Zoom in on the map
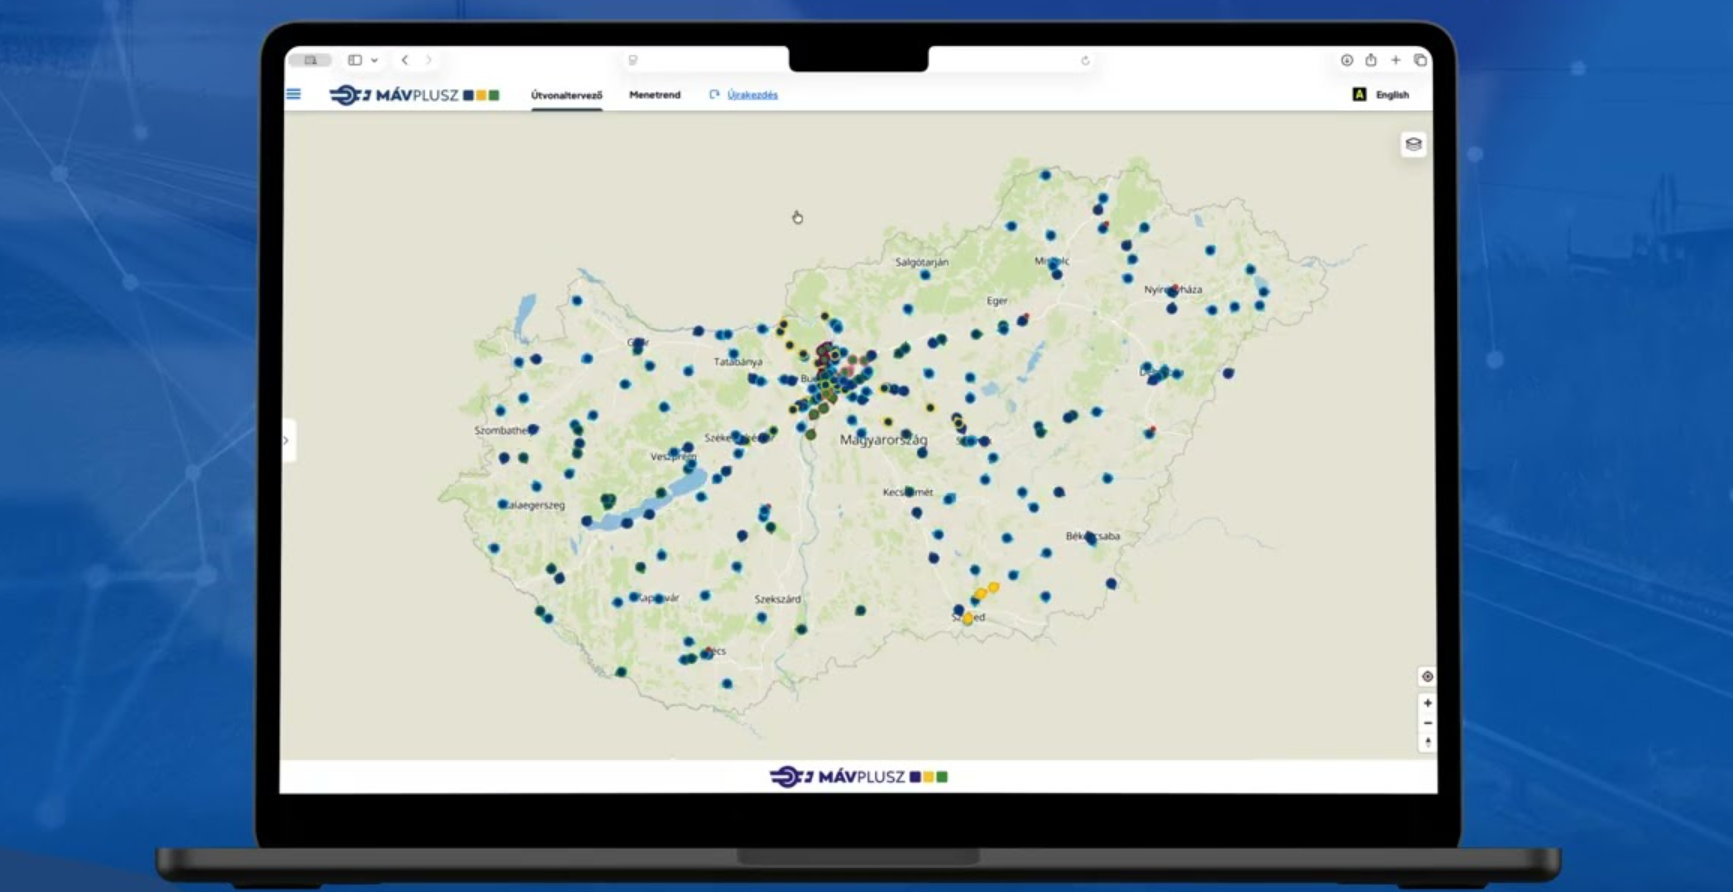The image size is (1733, 892). pos(1427,703)
